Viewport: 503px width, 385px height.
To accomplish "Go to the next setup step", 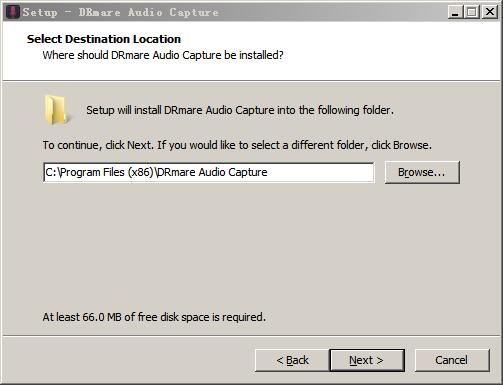I will click(x=367, y=360).
